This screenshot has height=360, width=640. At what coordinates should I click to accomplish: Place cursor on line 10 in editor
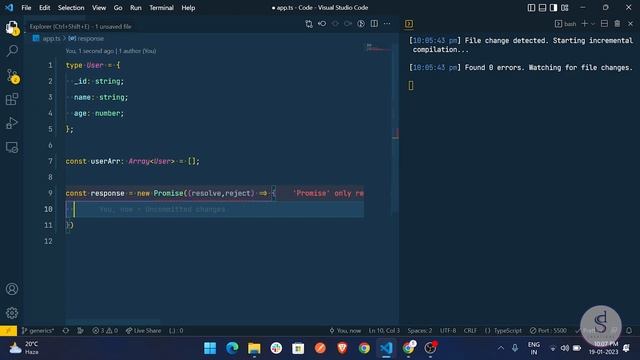point(214,209)
